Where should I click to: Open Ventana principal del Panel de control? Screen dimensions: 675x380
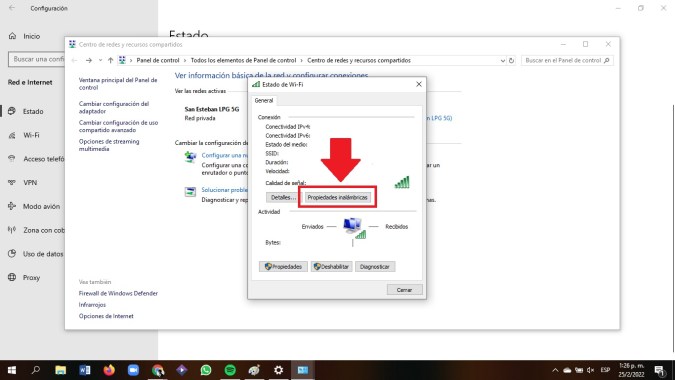[118, 83]
